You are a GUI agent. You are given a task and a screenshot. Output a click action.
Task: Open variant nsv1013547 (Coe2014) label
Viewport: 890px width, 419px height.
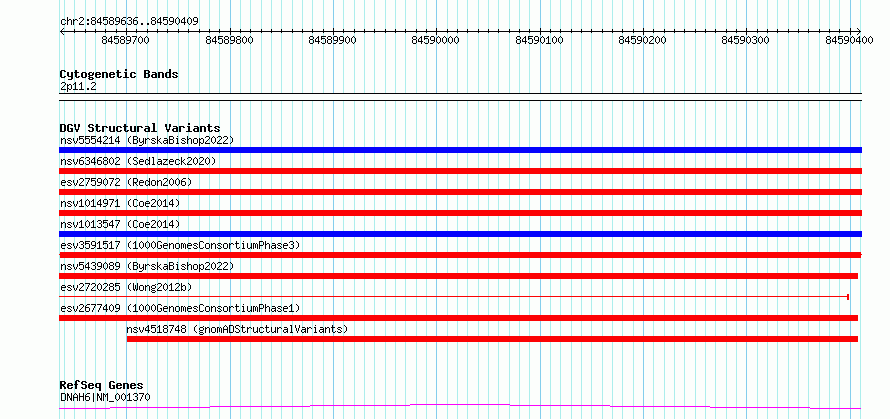[x=120, y=224]
